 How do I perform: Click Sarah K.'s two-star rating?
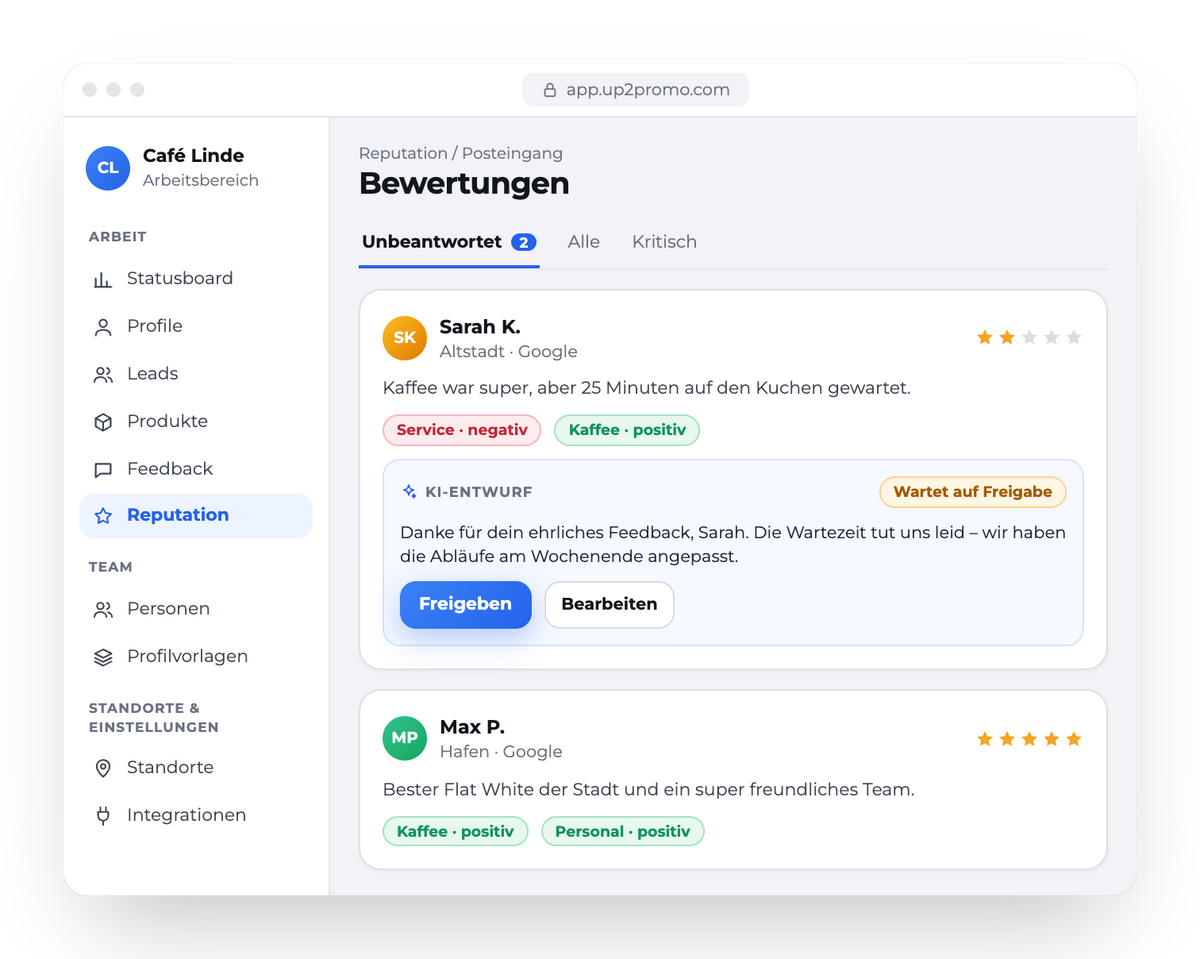pyautogui.click(x=1029, y=338)
